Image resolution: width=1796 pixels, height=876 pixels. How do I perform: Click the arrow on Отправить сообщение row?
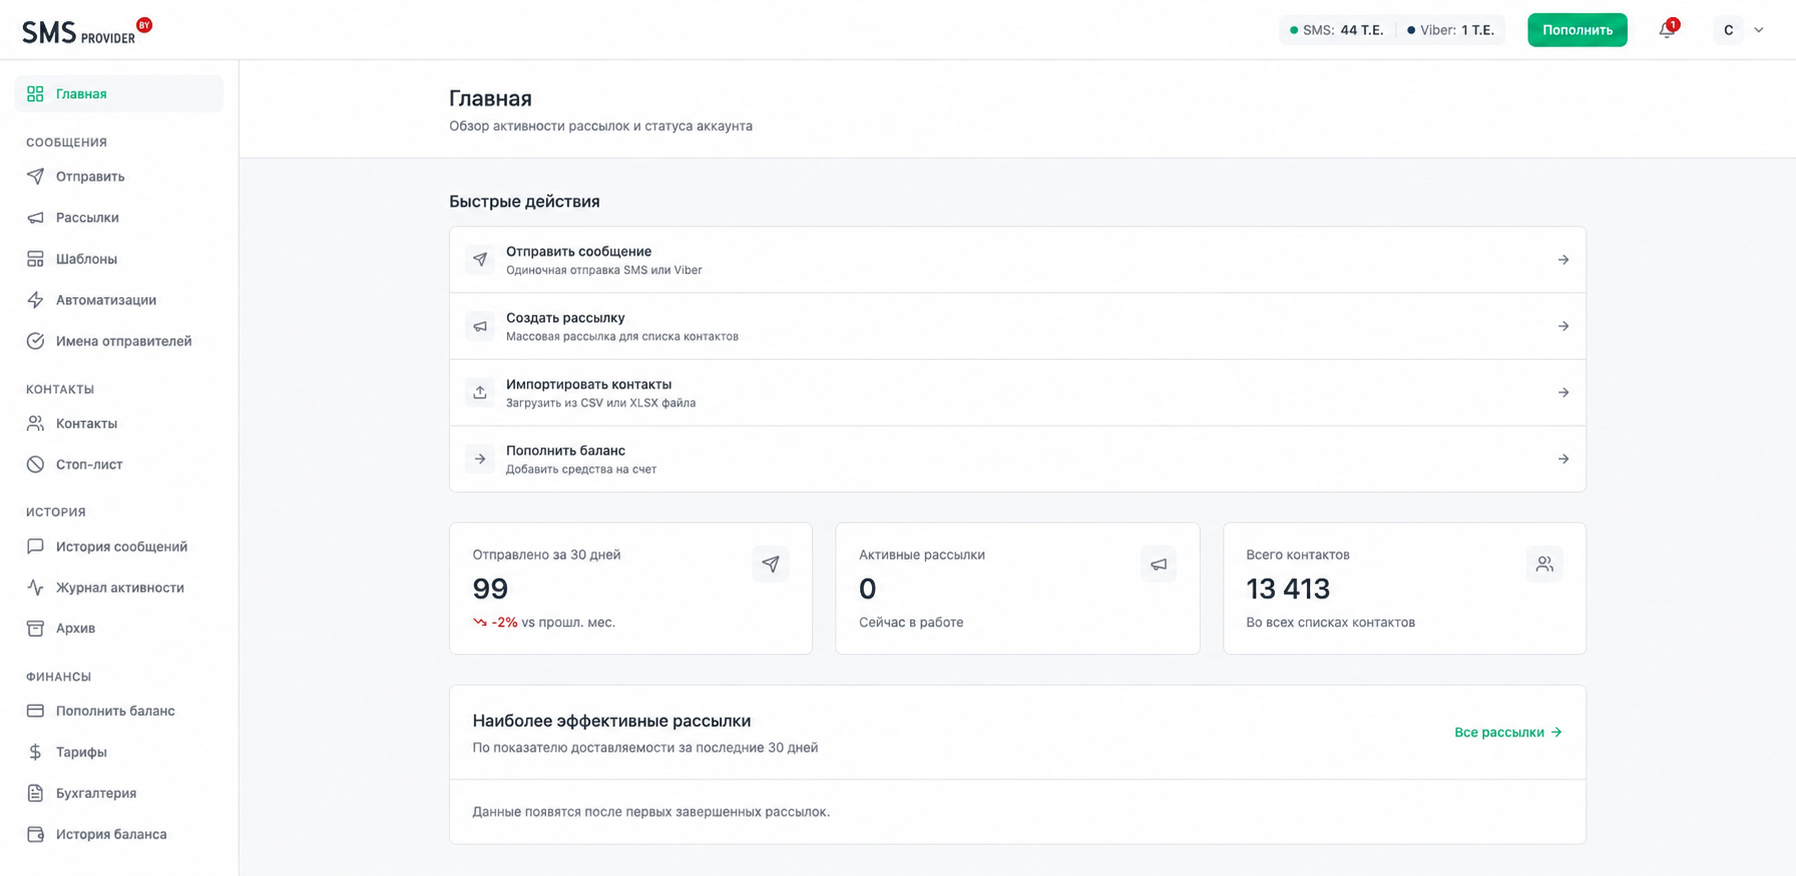pos(1563,260)
